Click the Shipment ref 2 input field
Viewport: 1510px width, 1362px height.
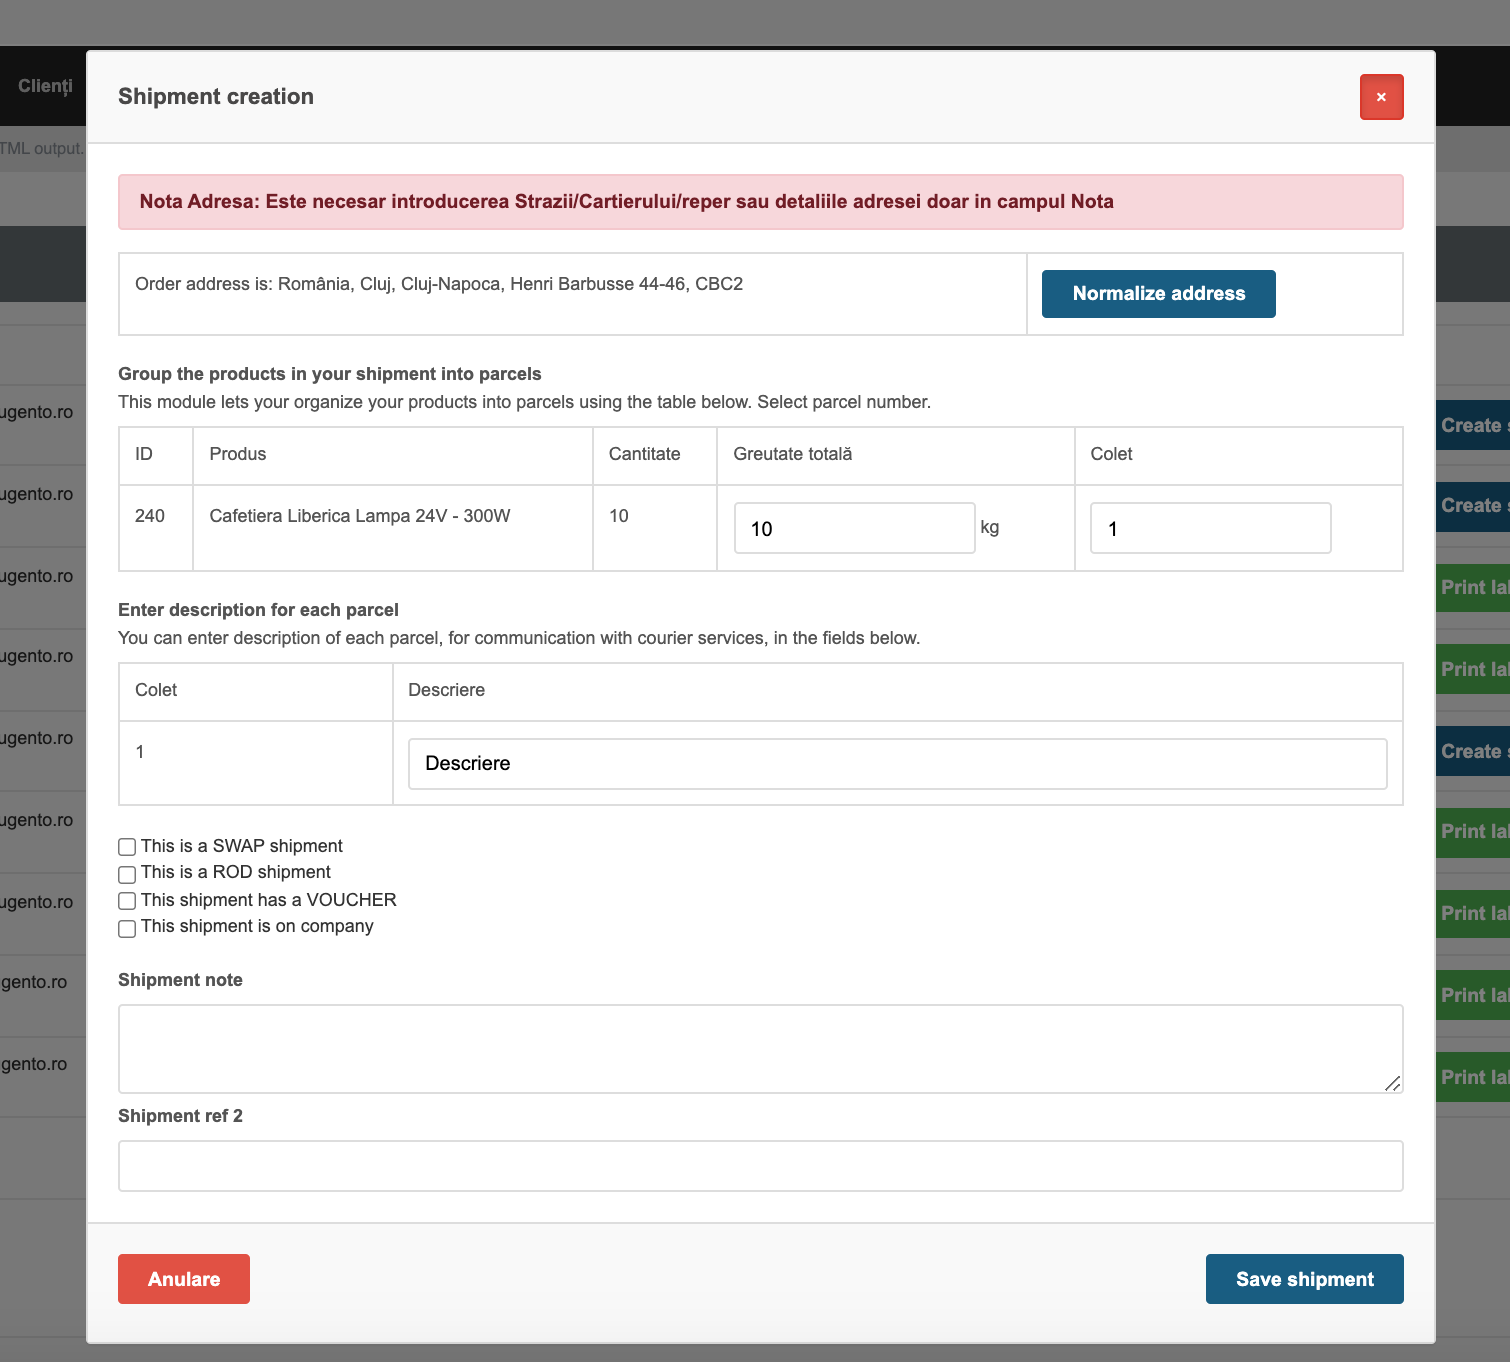(x=760, y=1166)
